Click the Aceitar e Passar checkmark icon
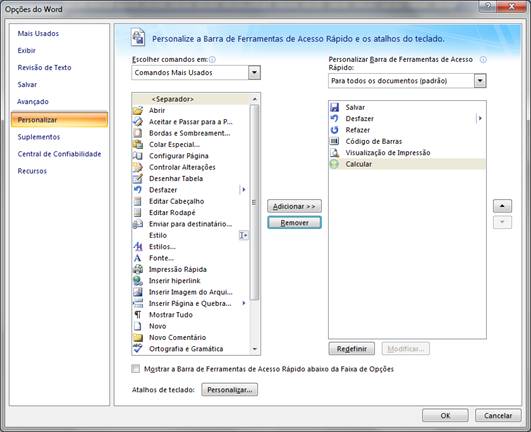531x432 pixels. coord(137,122)
